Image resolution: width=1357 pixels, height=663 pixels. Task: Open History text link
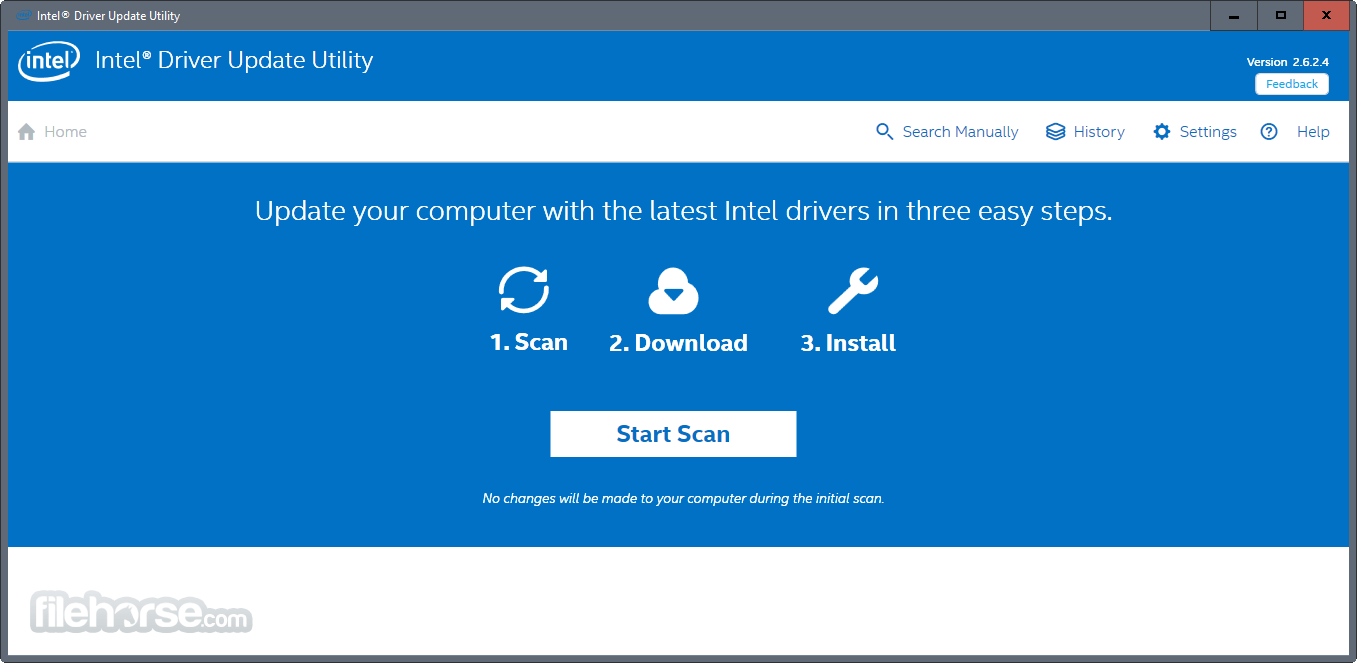tap(1099, 132)
